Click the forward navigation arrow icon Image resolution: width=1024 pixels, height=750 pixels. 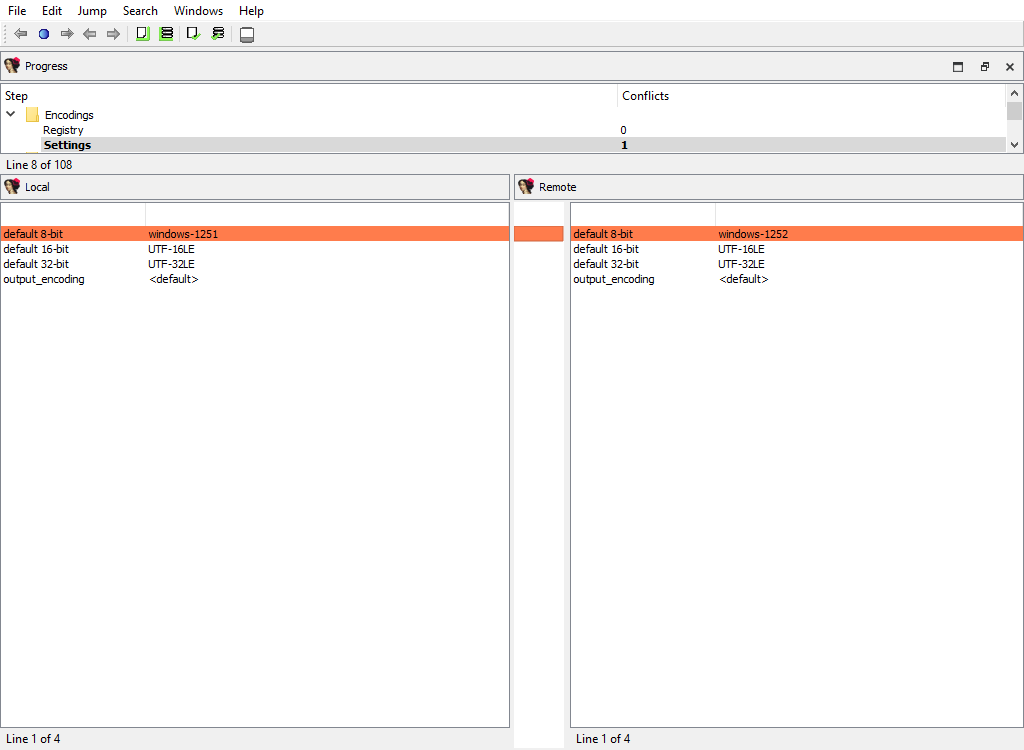click(67, 33)
